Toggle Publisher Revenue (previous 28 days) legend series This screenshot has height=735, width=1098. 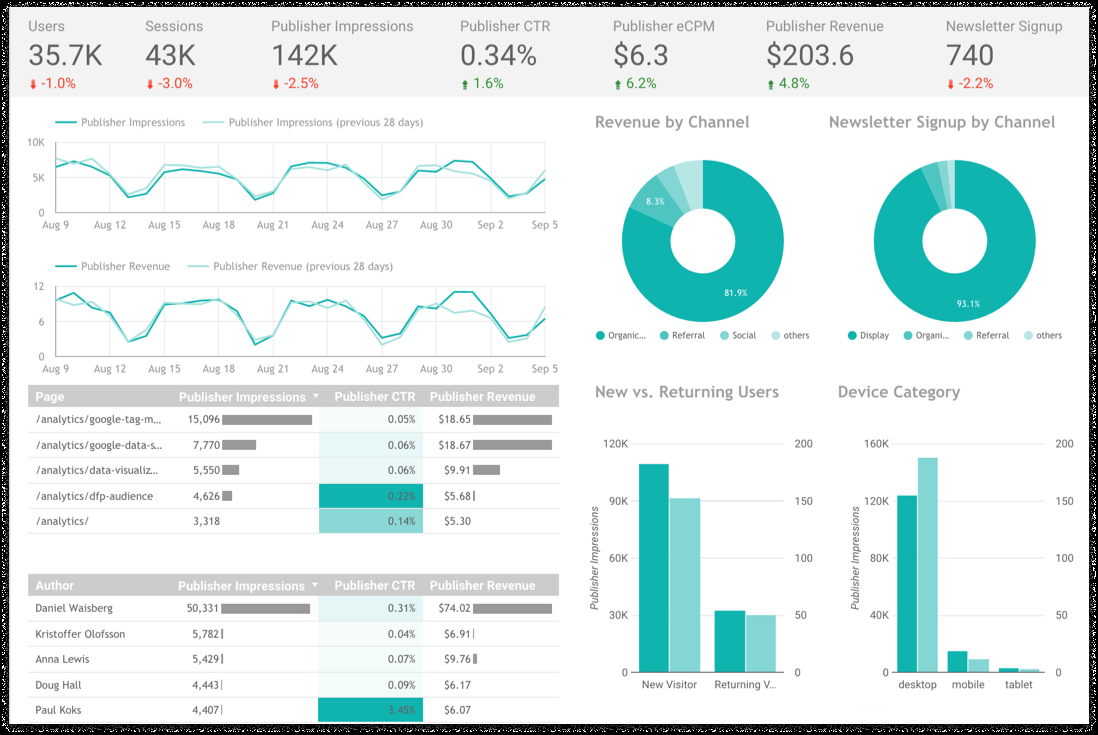[290, 267]
